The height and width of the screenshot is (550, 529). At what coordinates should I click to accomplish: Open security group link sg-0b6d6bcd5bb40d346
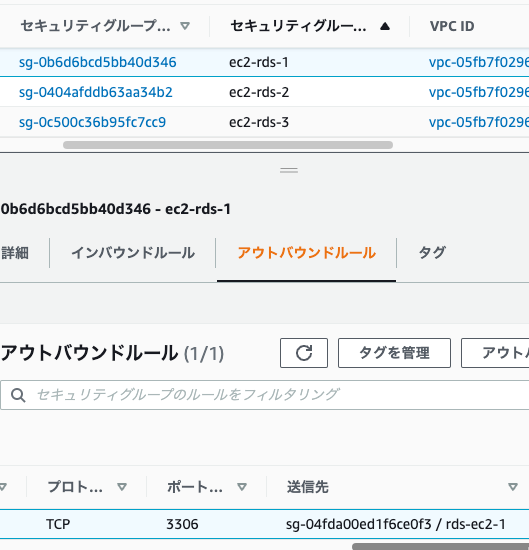98,62
